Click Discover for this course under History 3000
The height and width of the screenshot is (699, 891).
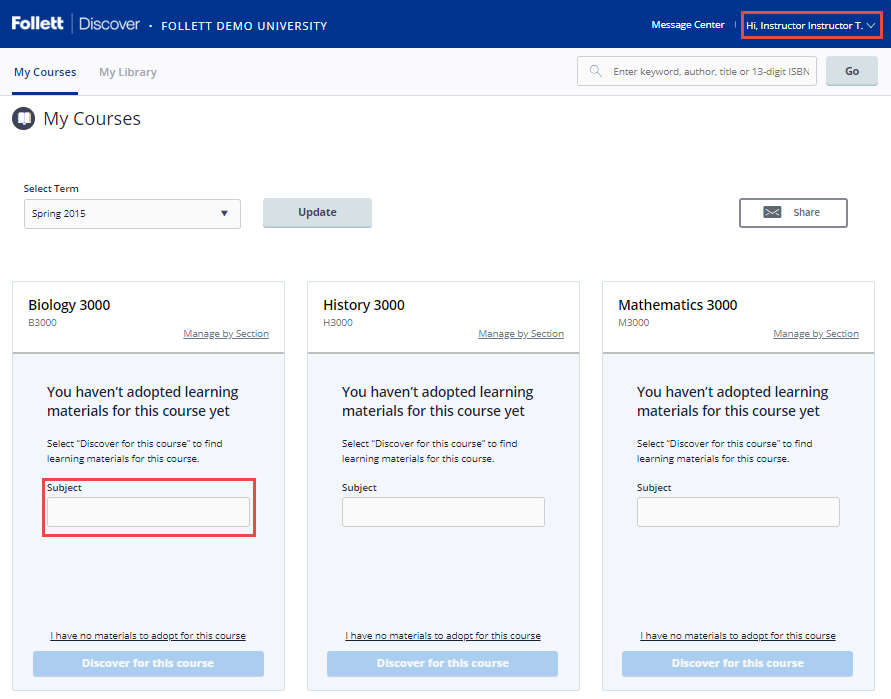coord(443,663)
